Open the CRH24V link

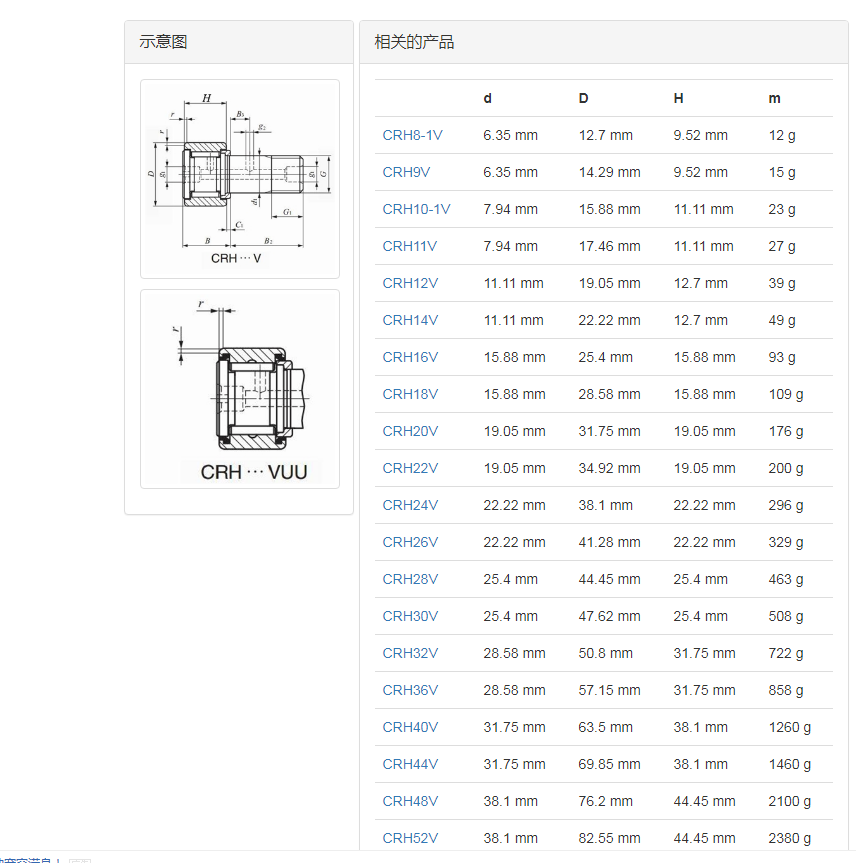(410, 505)
